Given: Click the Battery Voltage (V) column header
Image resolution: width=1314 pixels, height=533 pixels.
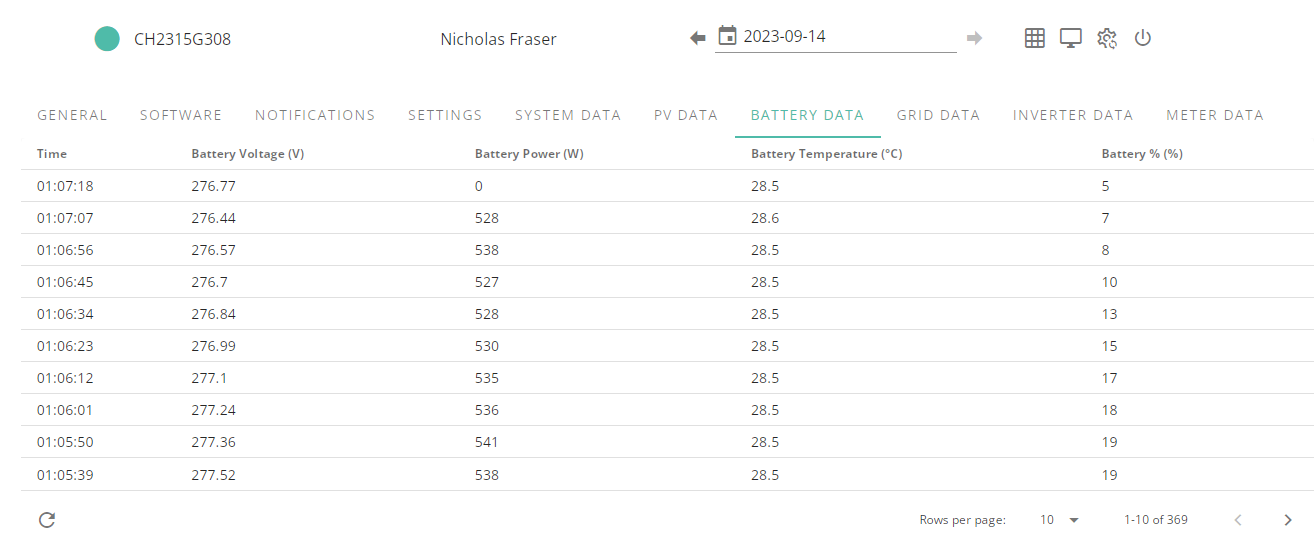Looking at the screenshot, I should tap(248, 154).
